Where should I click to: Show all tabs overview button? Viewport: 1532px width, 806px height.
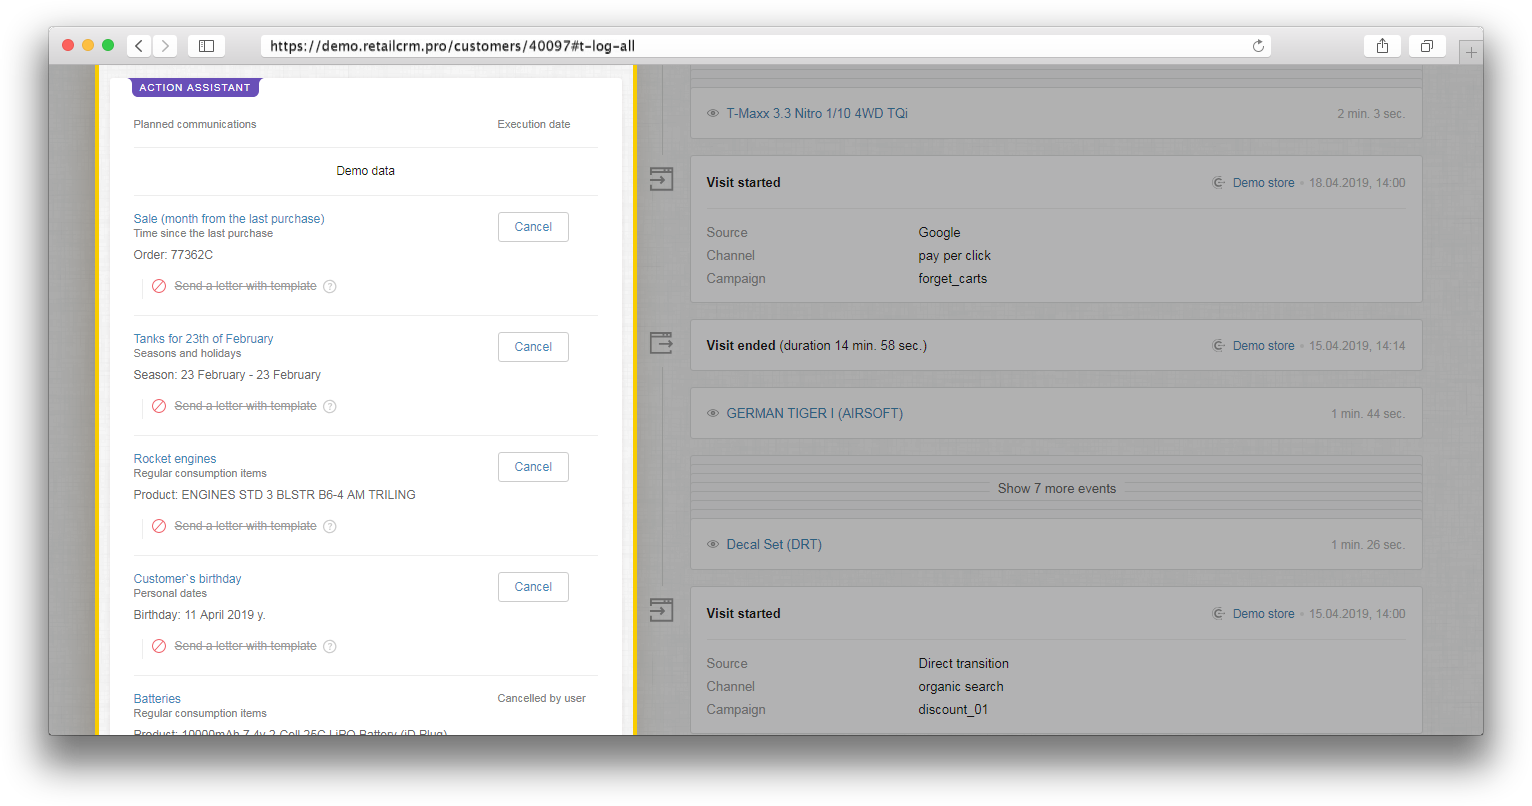(1427, 46)
